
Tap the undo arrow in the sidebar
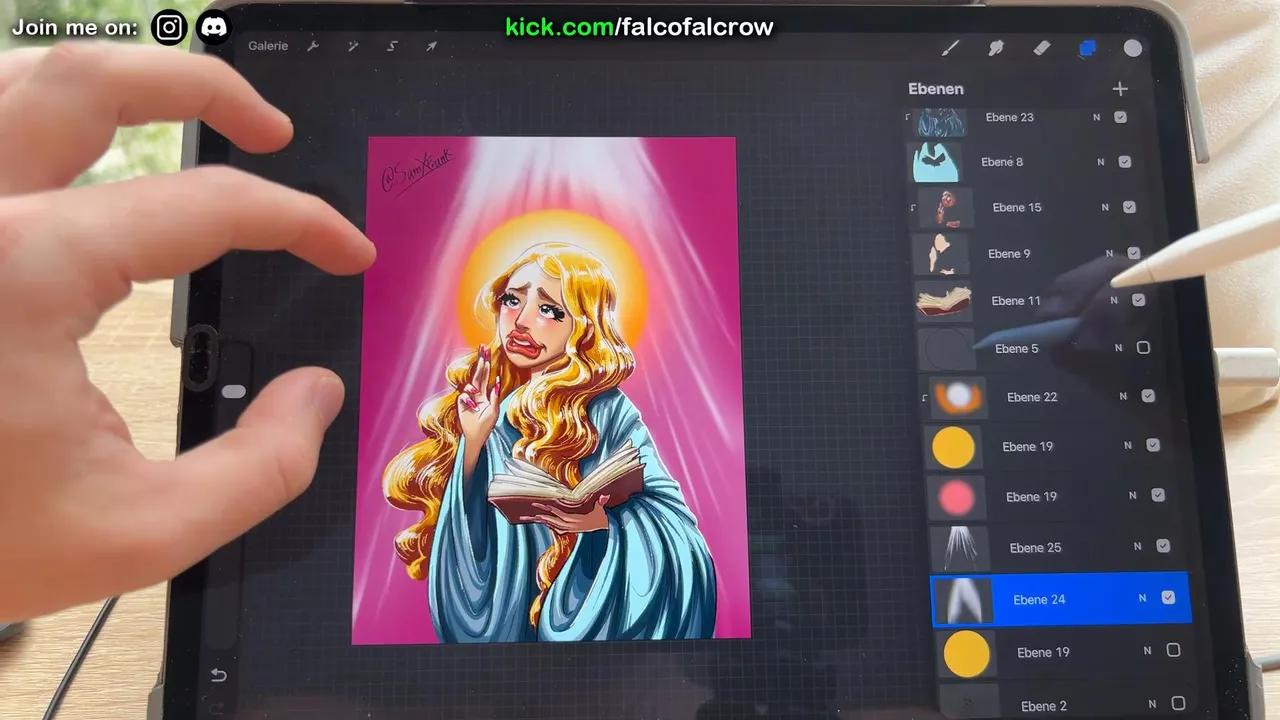pos(219,676)
